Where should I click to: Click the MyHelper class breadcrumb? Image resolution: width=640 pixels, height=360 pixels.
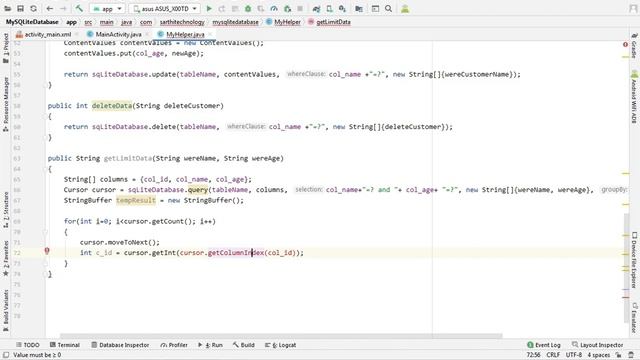pyautogui.click(x=283, y=22)
